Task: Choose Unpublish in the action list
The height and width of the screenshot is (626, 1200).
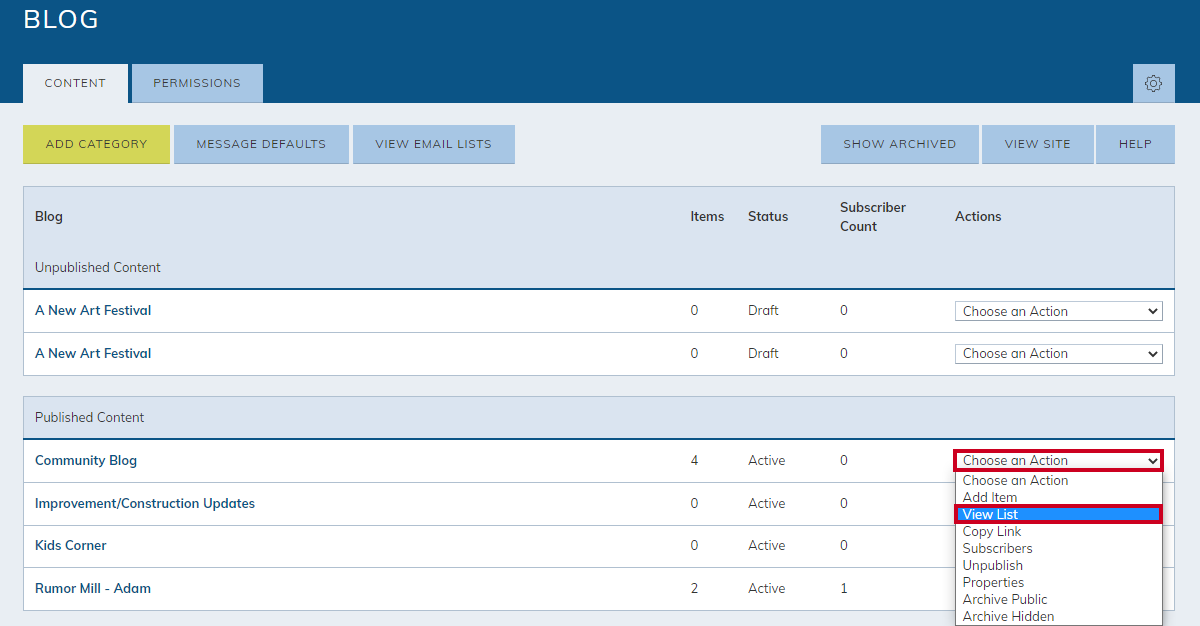Action: [x=1059, y=565]
